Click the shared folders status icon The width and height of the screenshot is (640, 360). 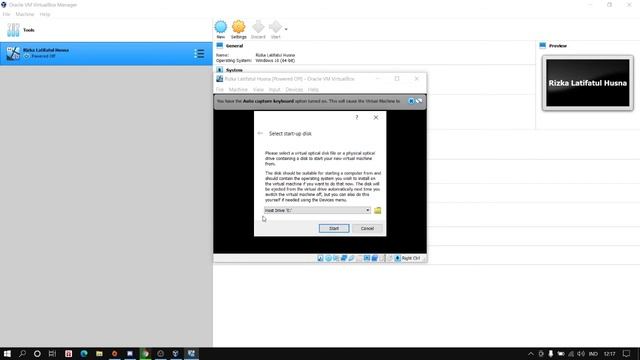tap(359, 258)
